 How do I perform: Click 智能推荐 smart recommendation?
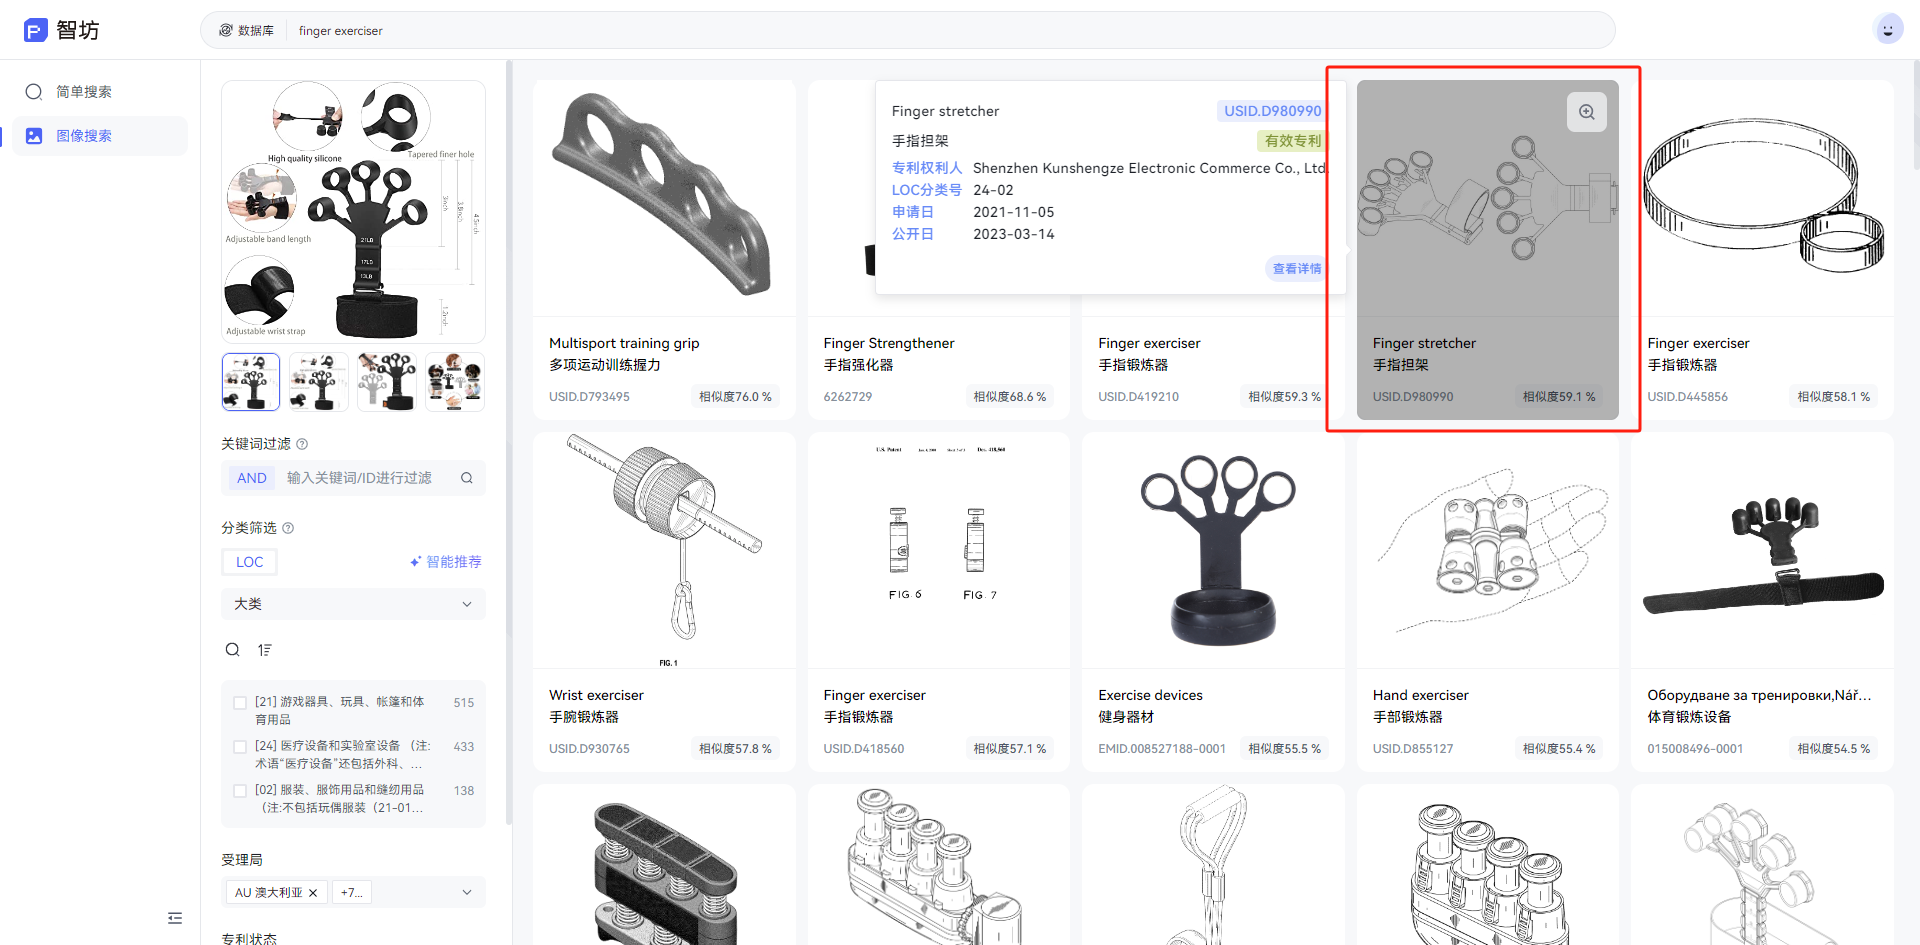click(x=446, y=562)
